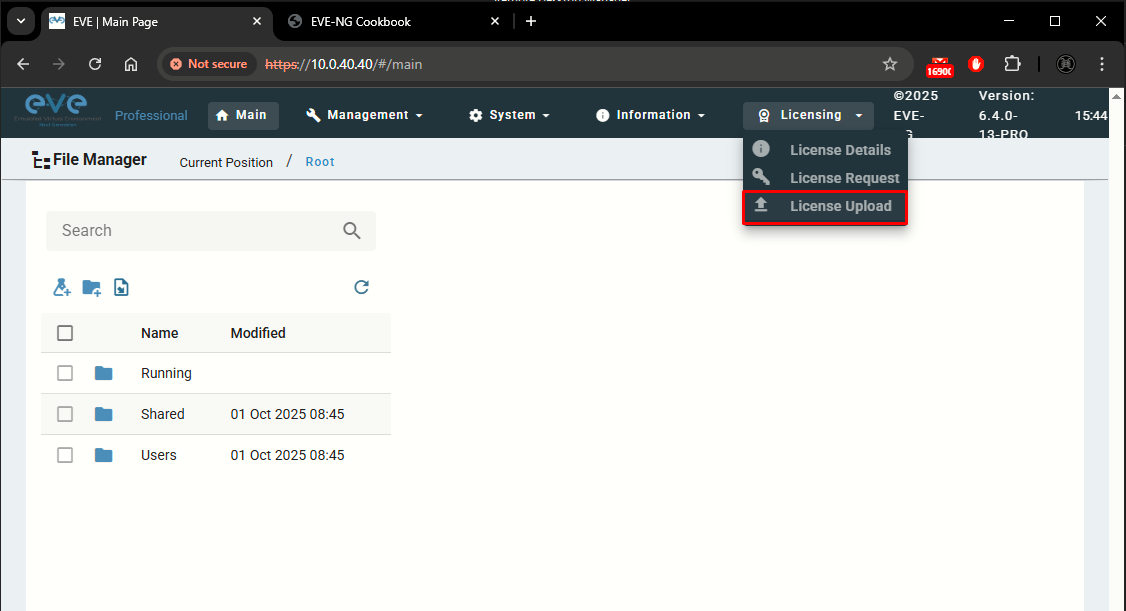This screenshot has height=611, width=1126.
Task: Click the Name column header
Action: coord(159,333)
